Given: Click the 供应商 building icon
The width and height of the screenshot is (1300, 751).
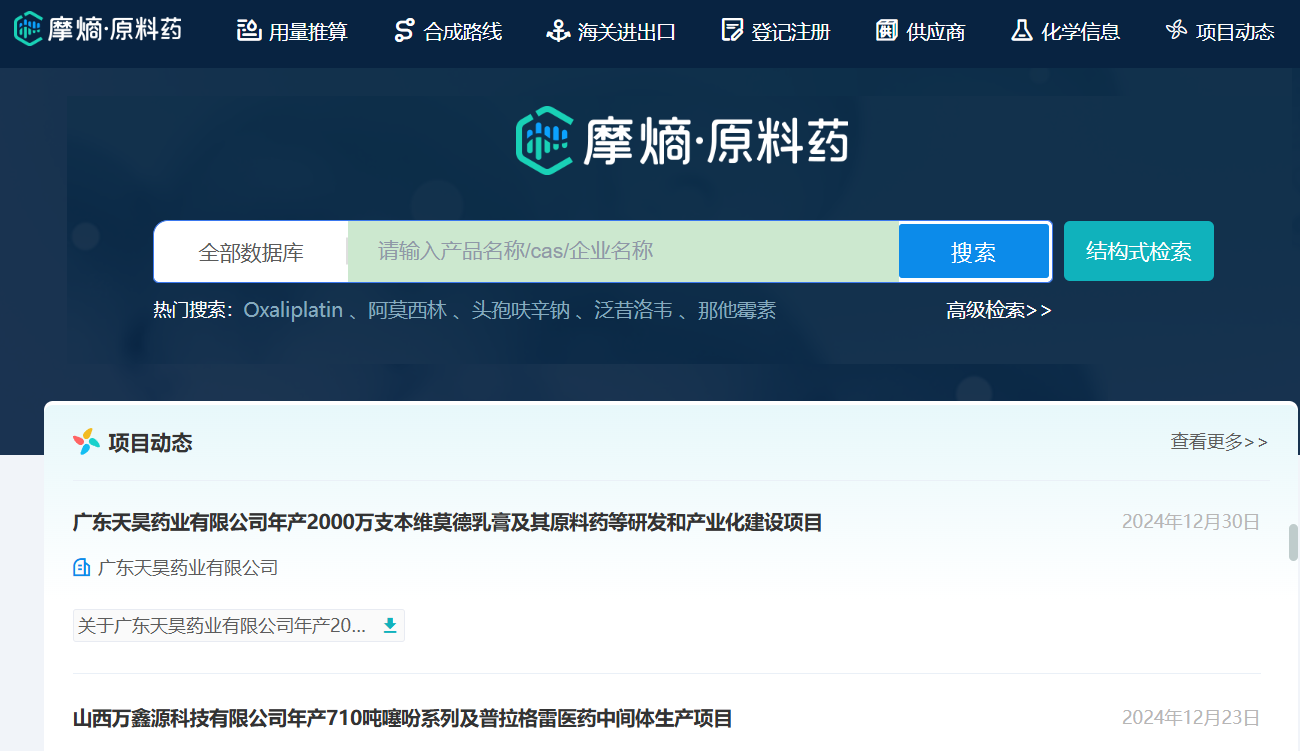Looking at the screenshot, I should 886,30.
